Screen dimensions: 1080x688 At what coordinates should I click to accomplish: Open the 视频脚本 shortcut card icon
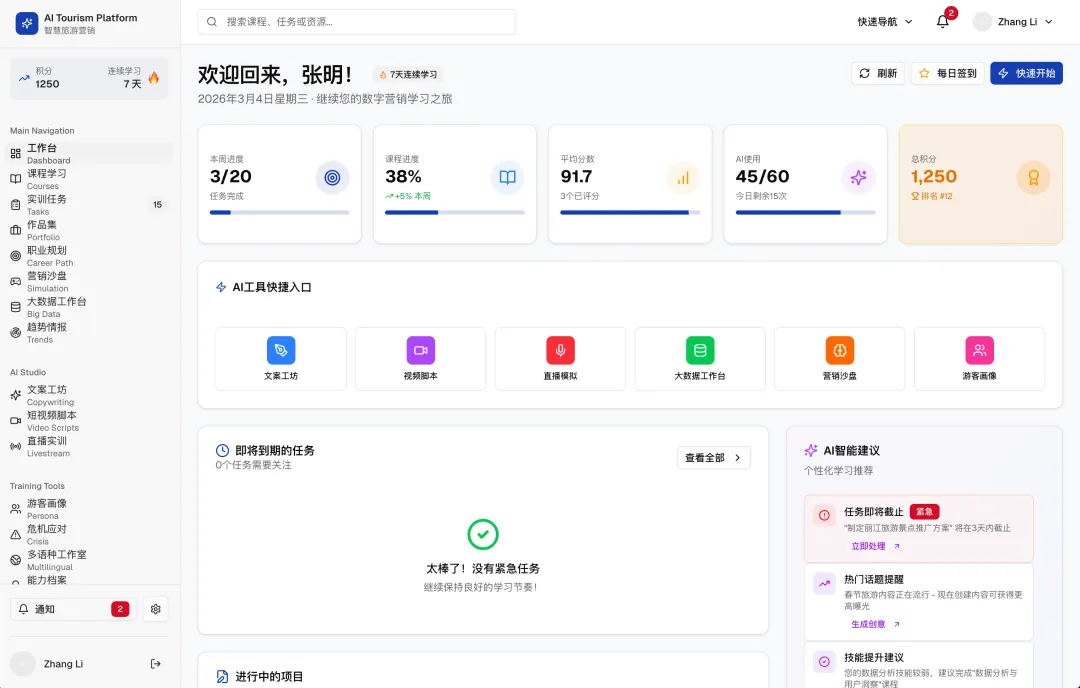point(420,351)
